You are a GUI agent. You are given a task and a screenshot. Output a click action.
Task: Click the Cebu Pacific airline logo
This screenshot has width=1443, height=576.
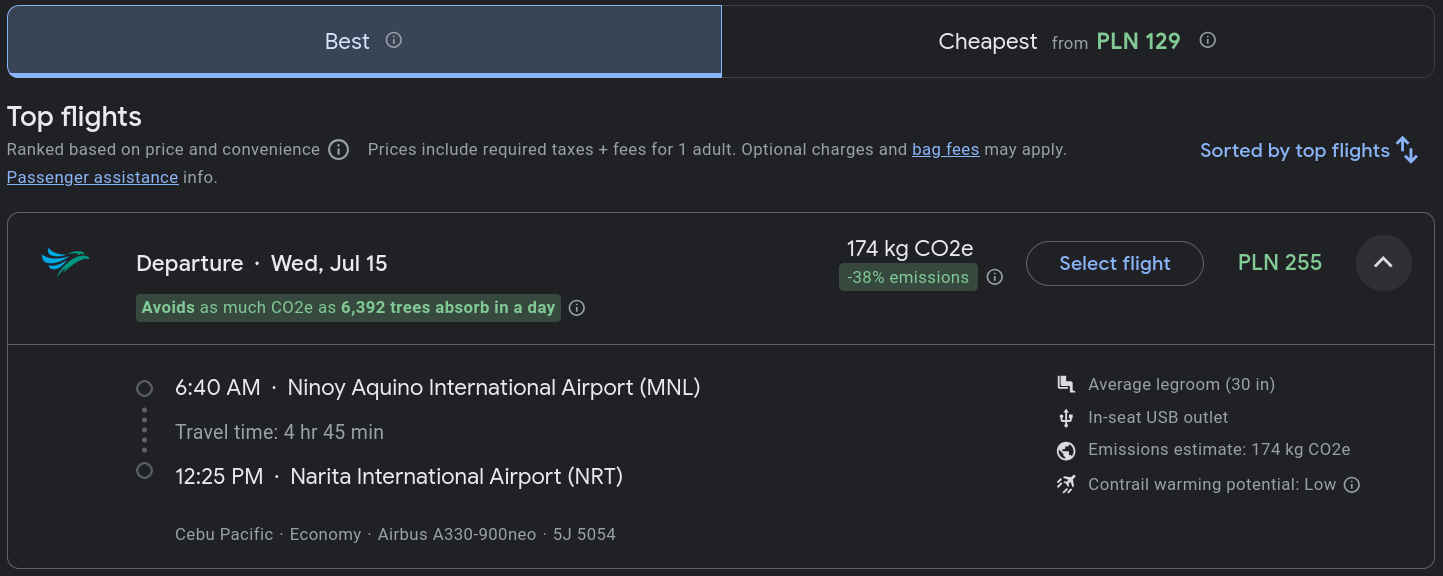[x=65, y=263]
